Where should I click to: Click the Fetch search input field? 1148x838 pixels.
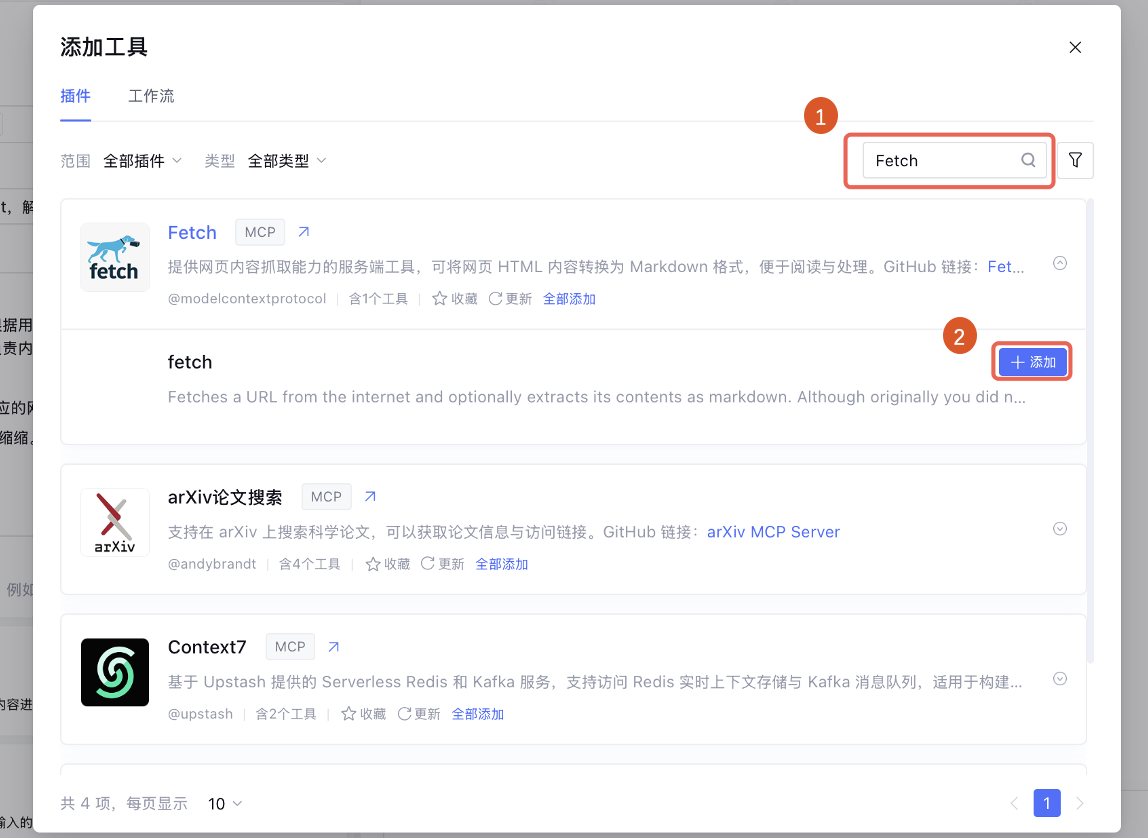940,160
